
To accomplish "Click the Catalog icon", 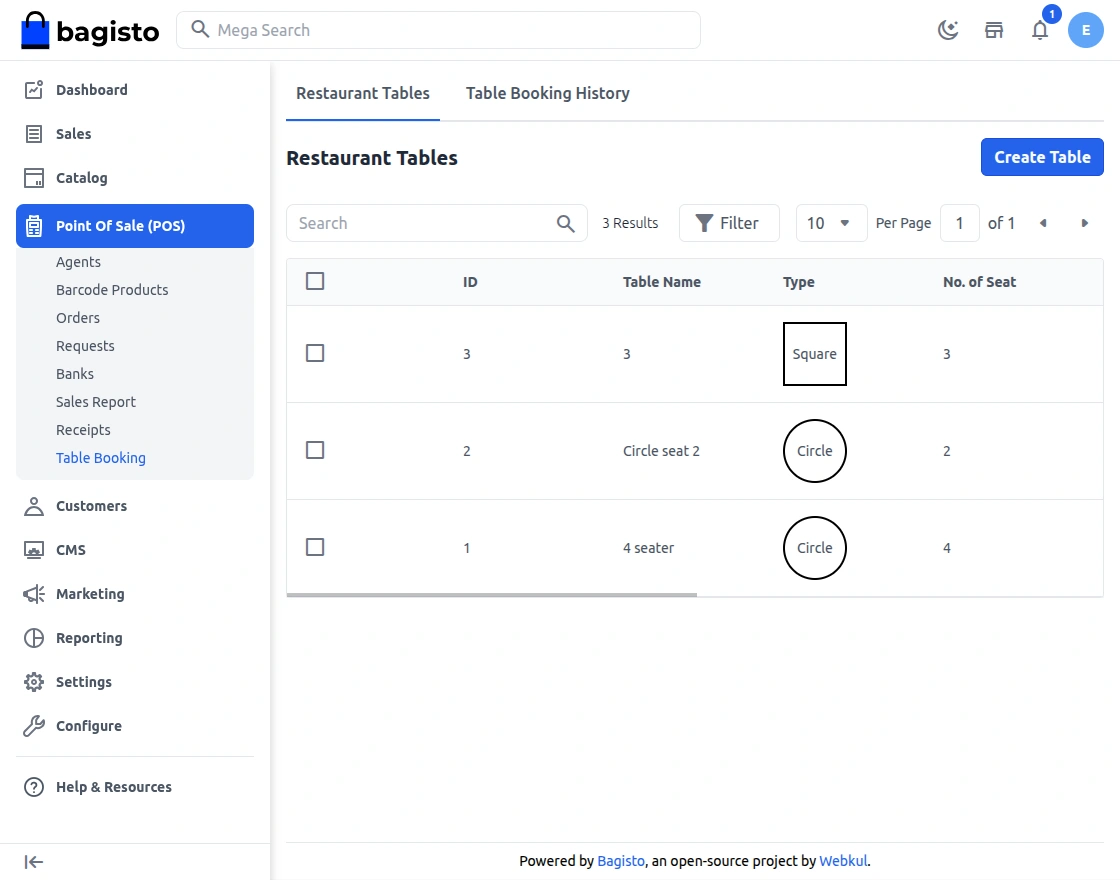I will click(34, 178).
